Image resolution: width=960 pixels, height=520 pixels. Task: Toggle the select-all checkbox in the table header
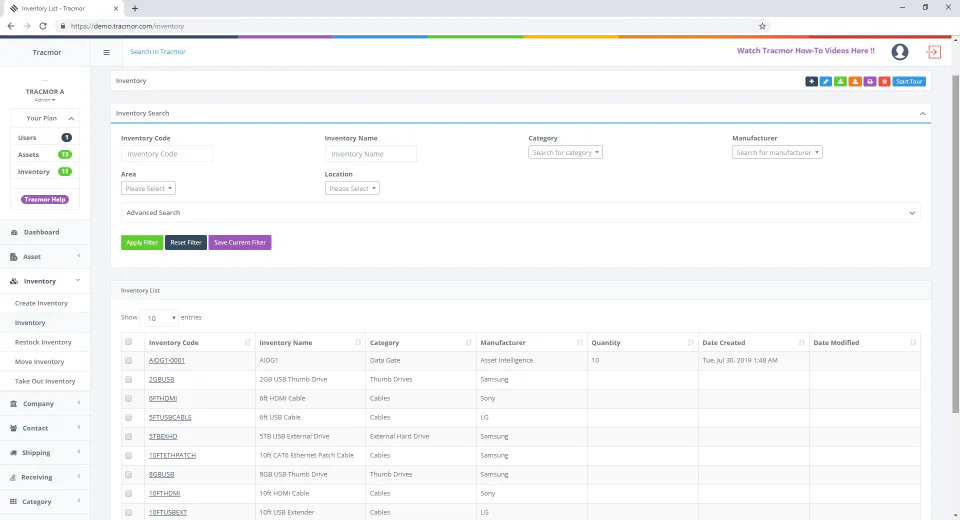click(x=129, y=342)
